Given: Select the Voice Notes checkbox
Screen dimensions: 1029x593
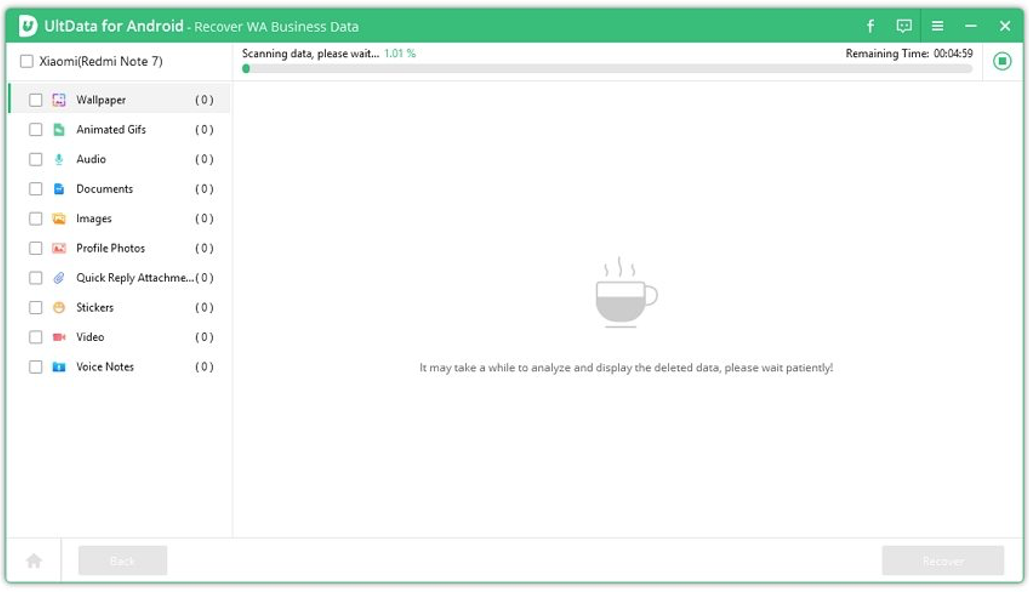Looking at the screenshot, I should tap(35, 367).
